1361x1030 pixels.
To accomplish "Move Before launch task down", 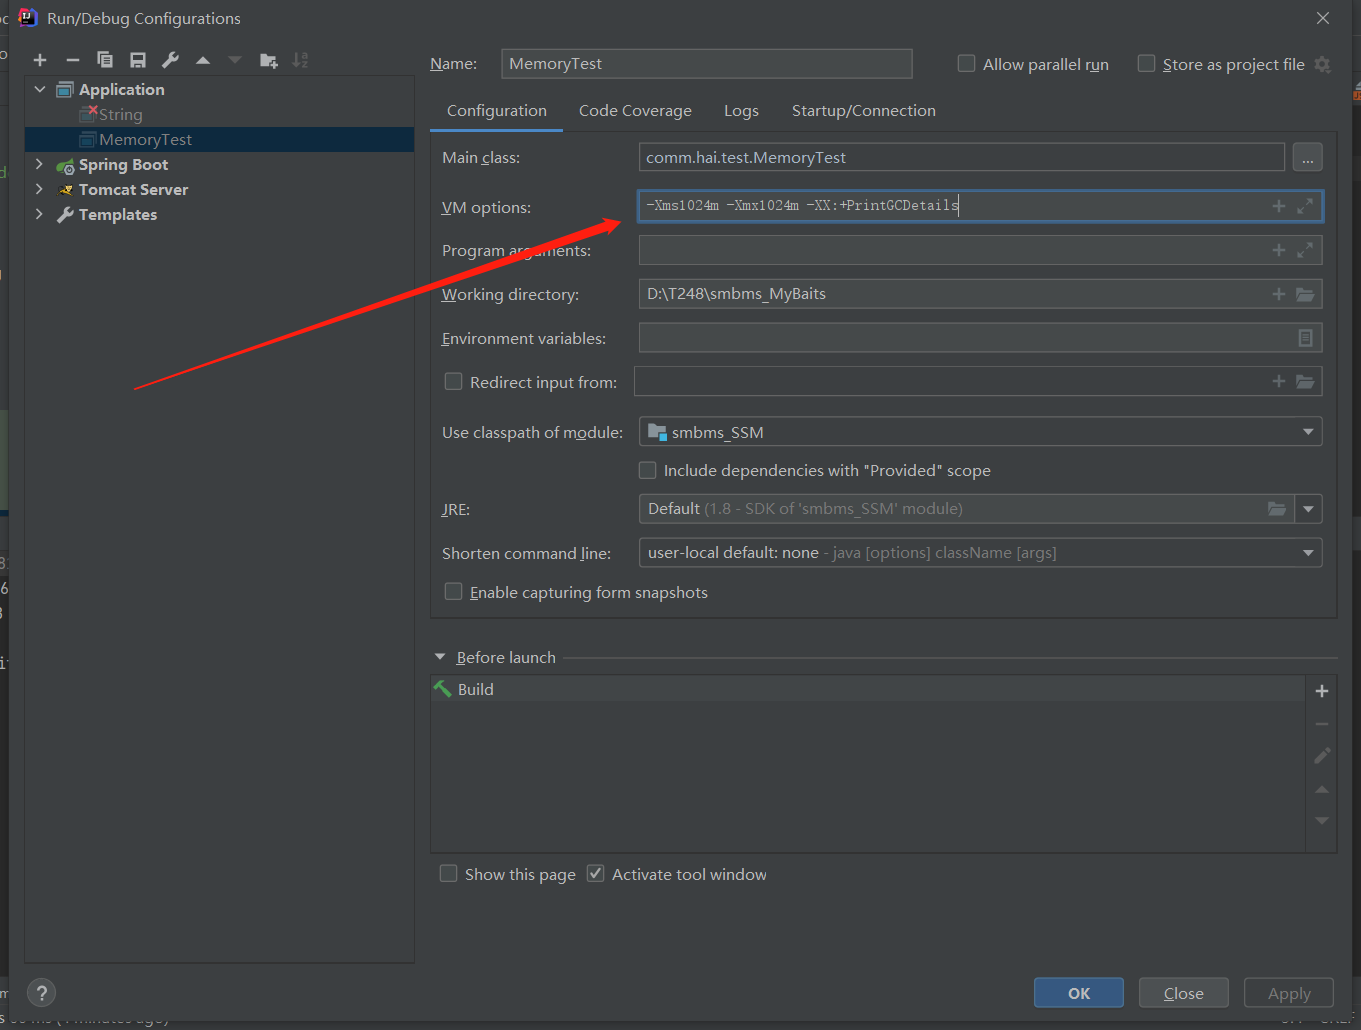I will 1322,821.
